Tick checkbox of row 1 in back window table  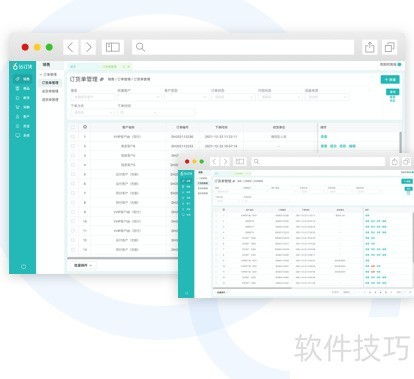click(x=73, y=137)
